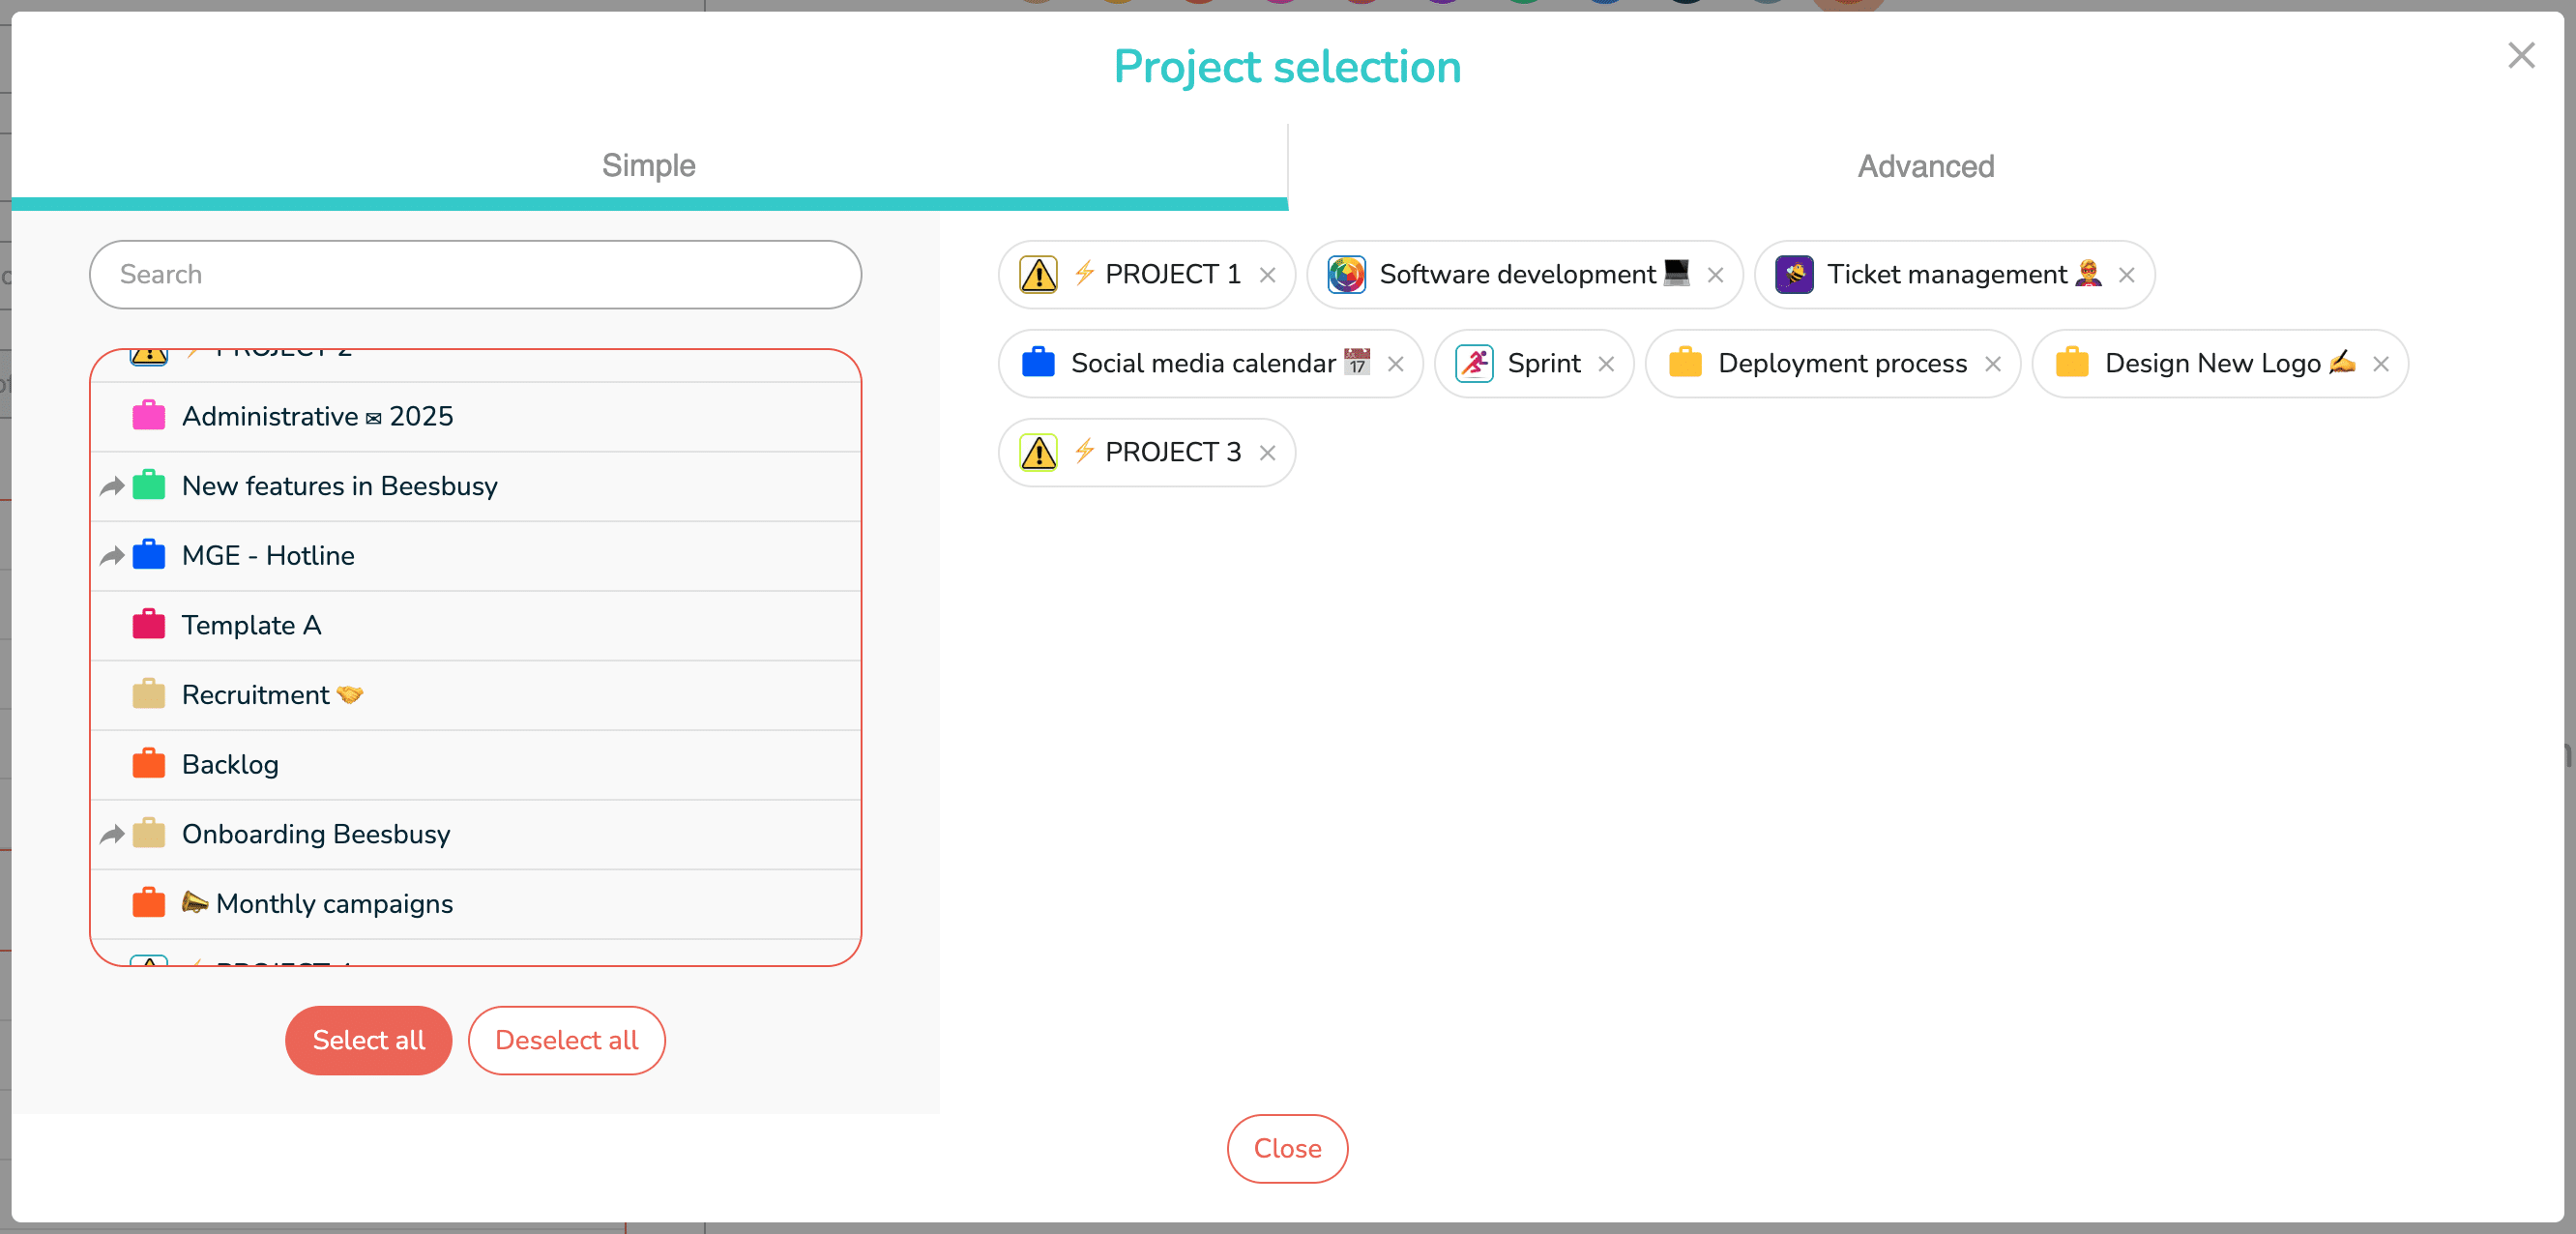
Task: Click tan briefcase of Onboarding Beesbusy
Action: [x=149, y=833]
